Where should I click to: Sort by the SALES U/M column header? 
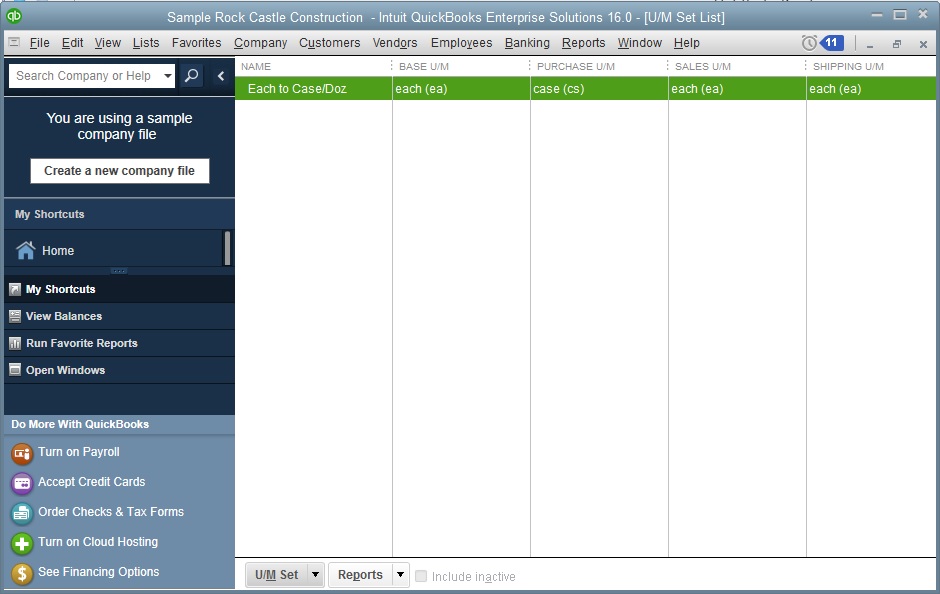pos(736,67)
